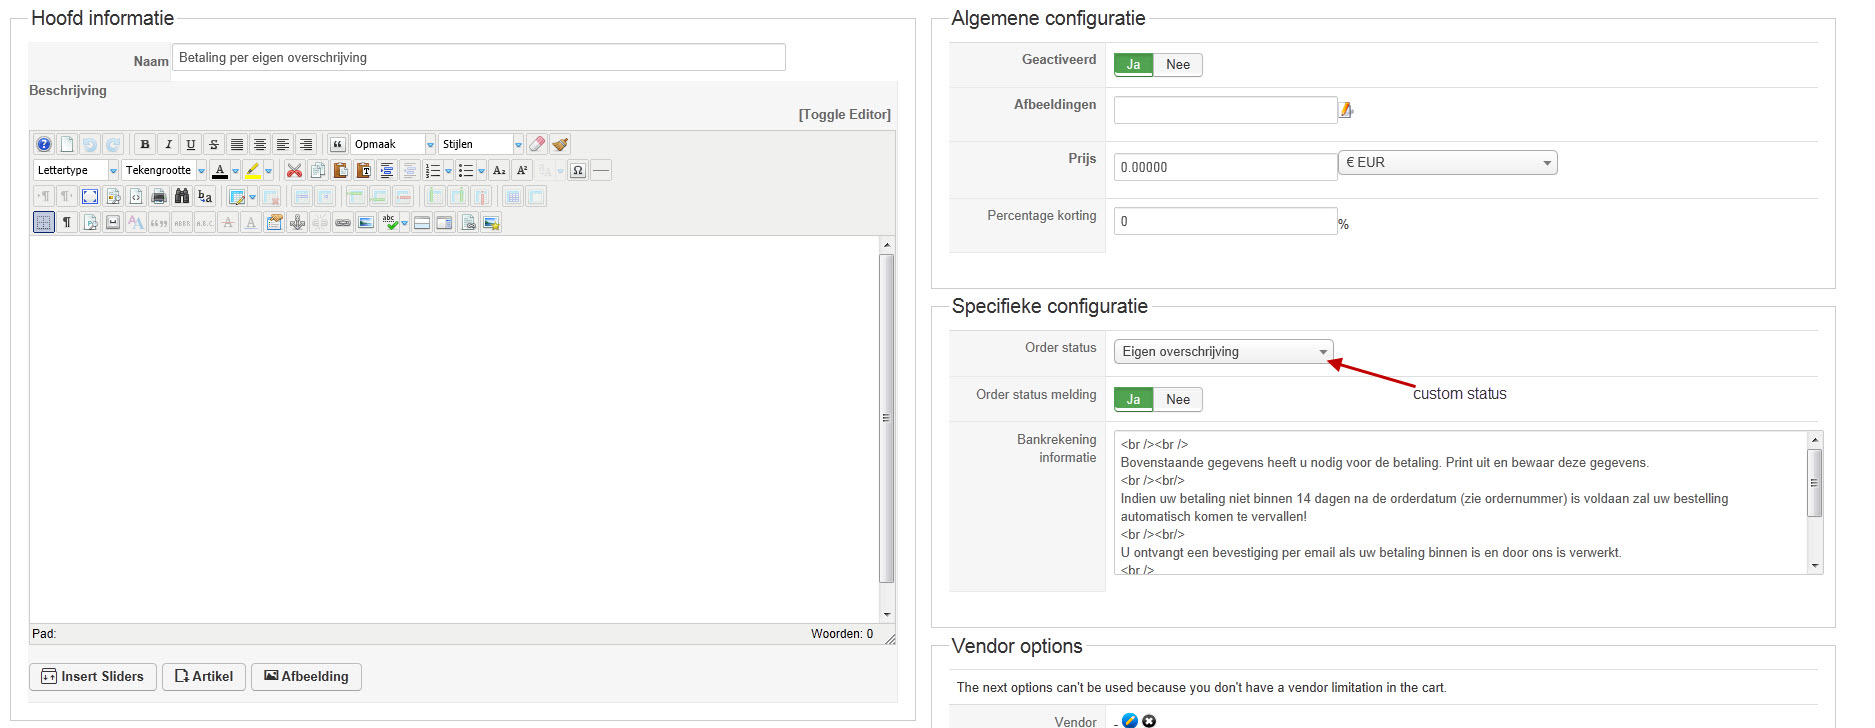This screenshot has height=728, width=1875.
Task: Open the EUR currency dropdown
Action: [x=1447, y=163]
